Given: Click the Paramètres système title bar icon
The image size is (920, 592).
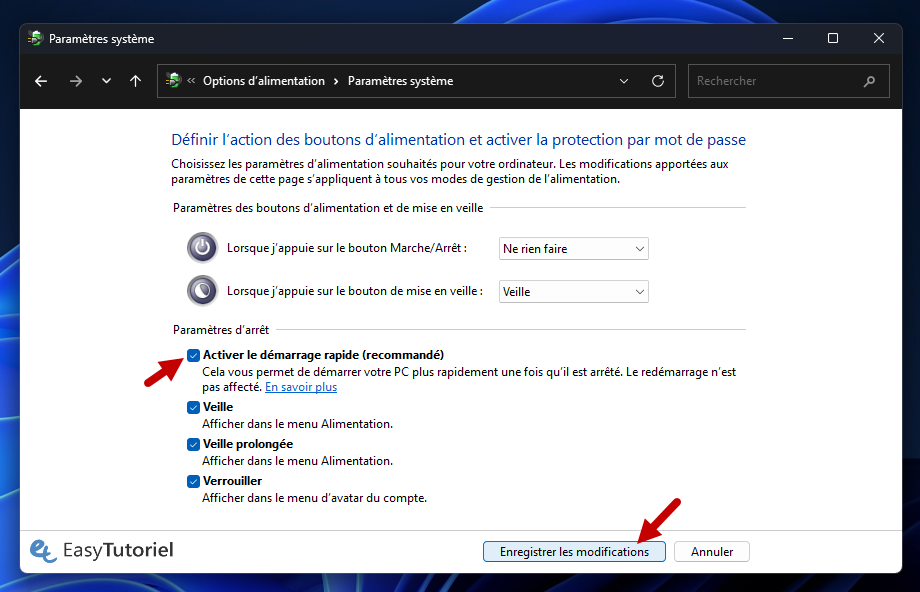Looking at the screenshot, I should click(35, 39).
